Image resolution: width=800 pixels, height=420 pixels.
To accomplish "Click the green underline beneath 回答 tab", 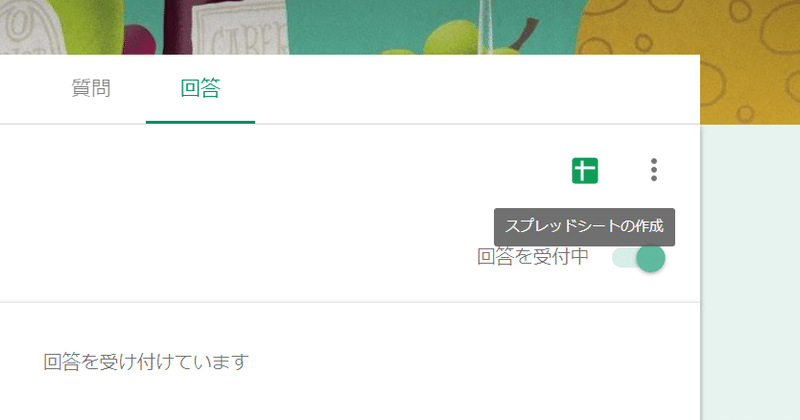I will (201, 122).
